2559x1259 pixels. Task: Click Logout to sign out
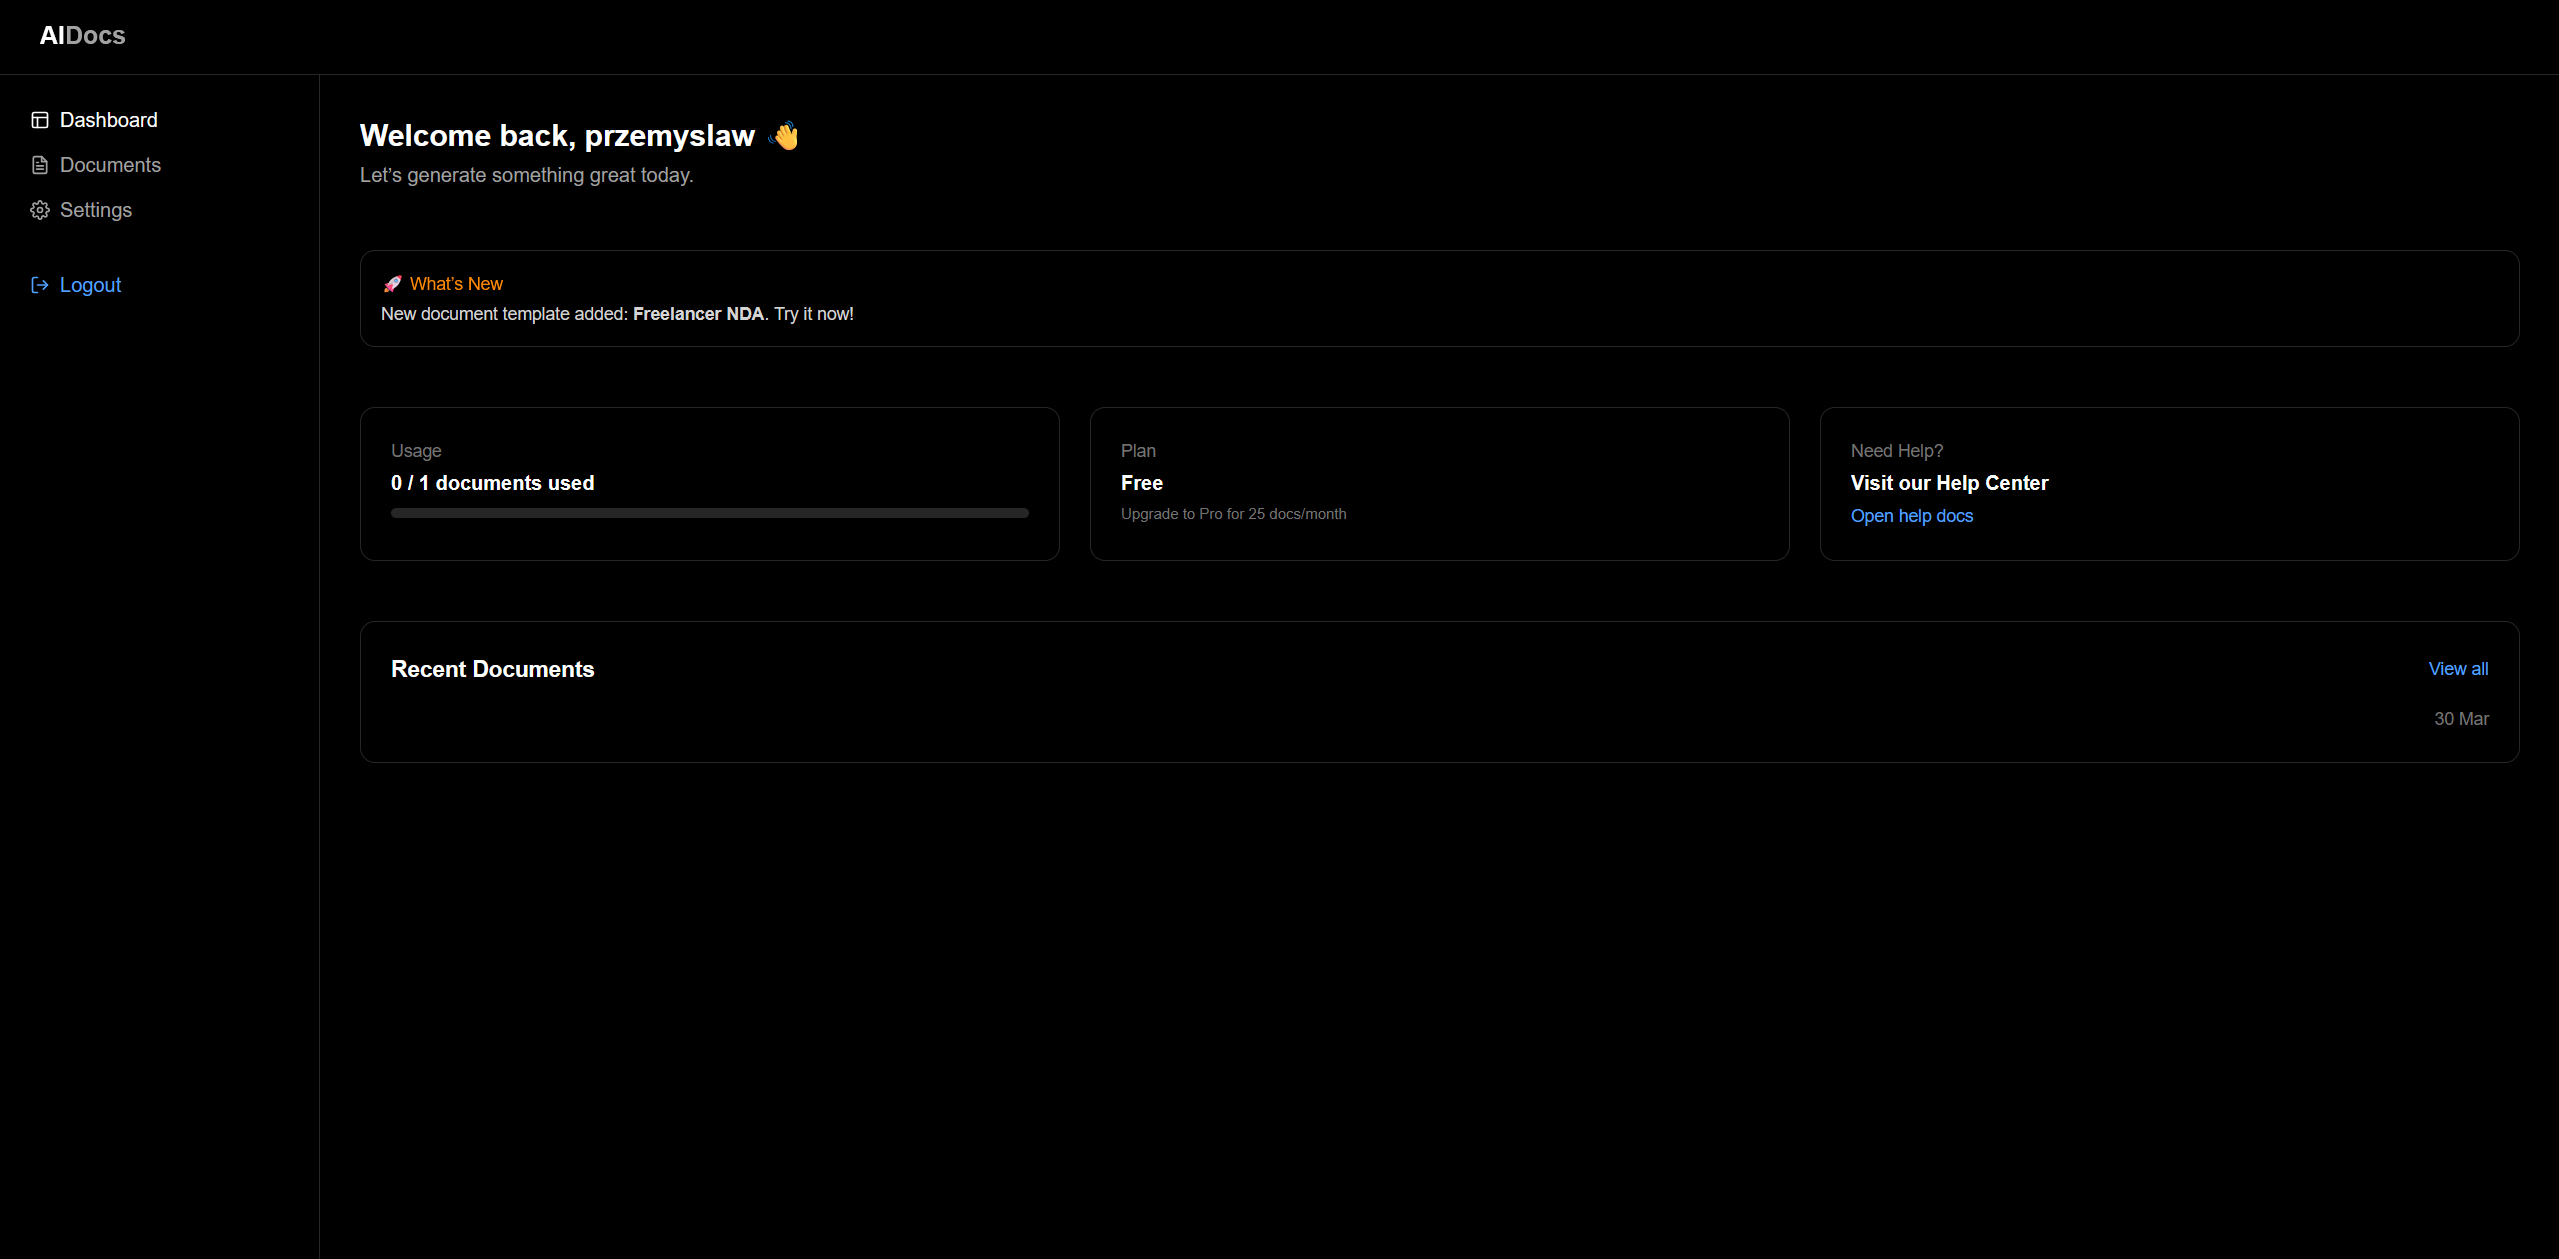point(90,285)
